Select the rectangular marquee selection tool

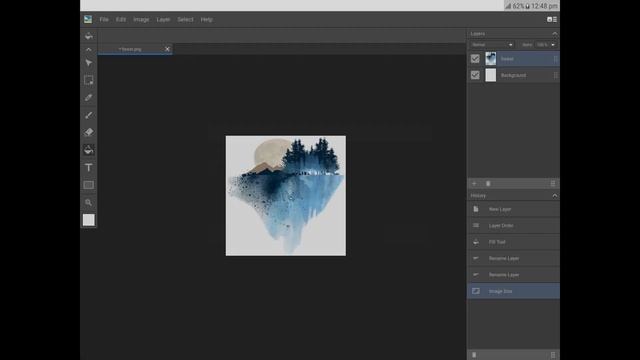89,80
